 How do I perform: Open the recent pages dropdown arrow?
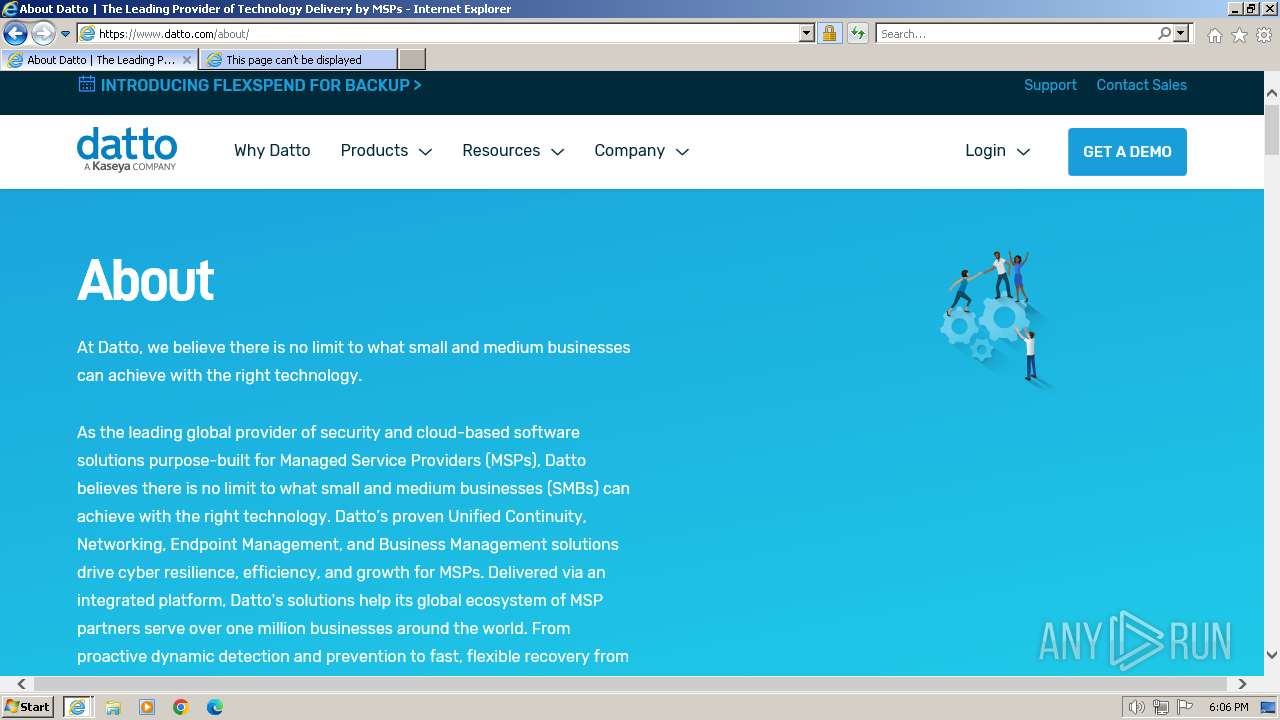point(66,34)
